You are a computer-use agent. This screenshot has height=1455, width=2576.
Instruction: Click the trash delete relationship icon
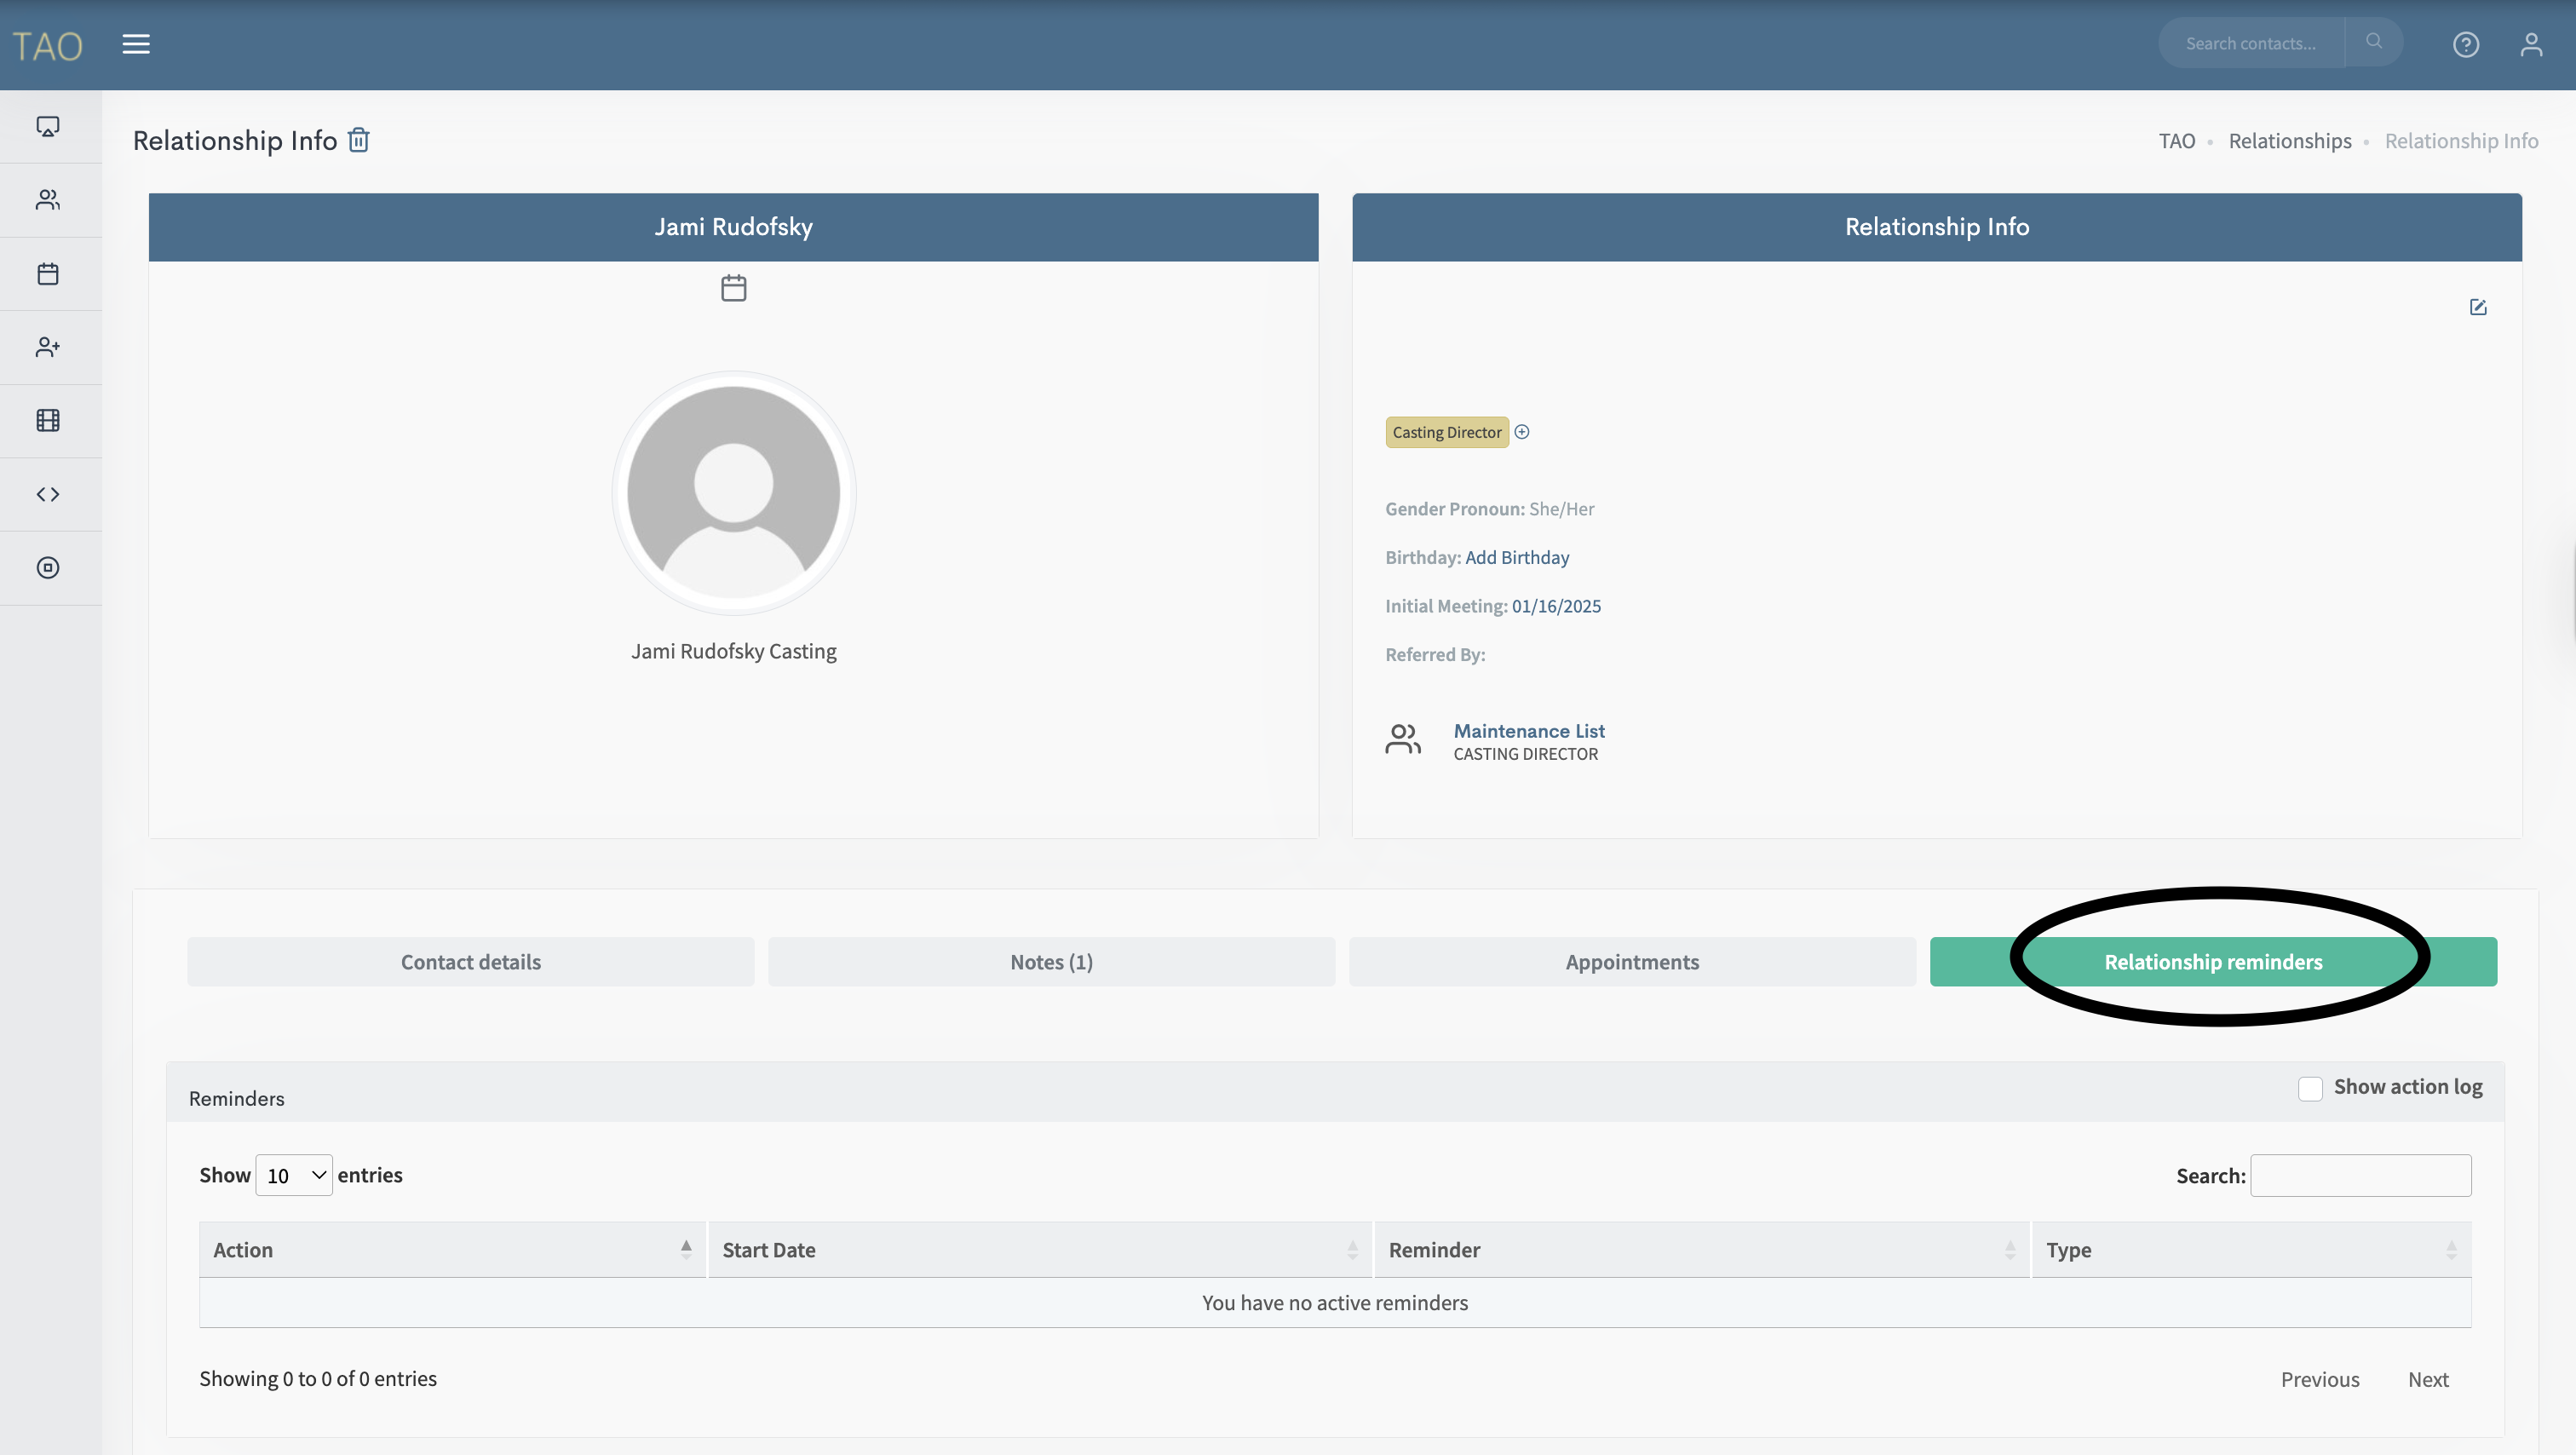click(358, 140)
